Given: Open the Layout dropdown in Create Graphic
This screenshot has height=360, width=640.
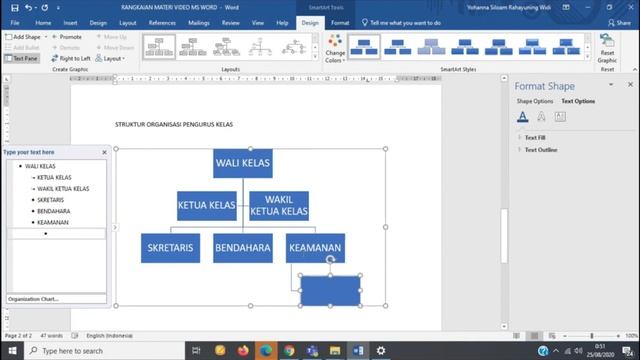Looking at the screenshot, I should 110,58.
